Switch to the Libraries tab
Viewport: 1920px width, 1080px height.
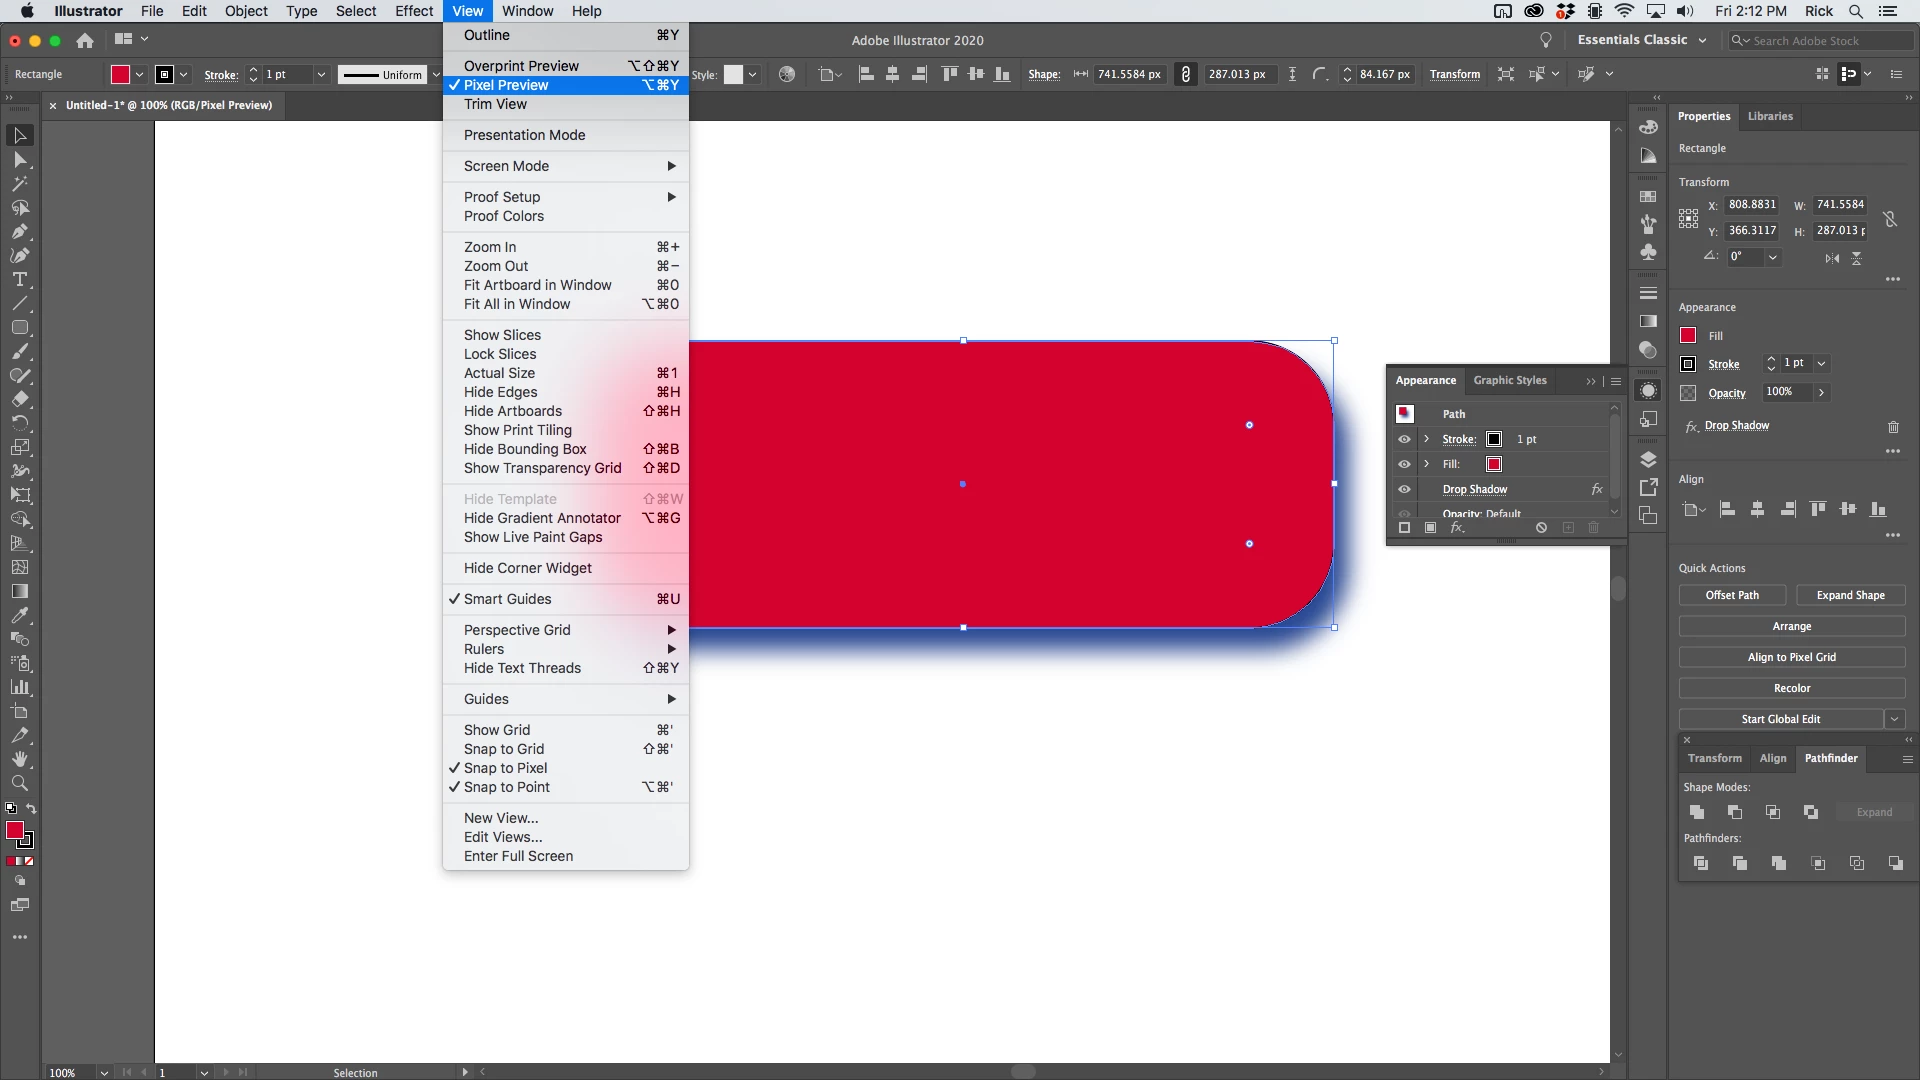1769,116
